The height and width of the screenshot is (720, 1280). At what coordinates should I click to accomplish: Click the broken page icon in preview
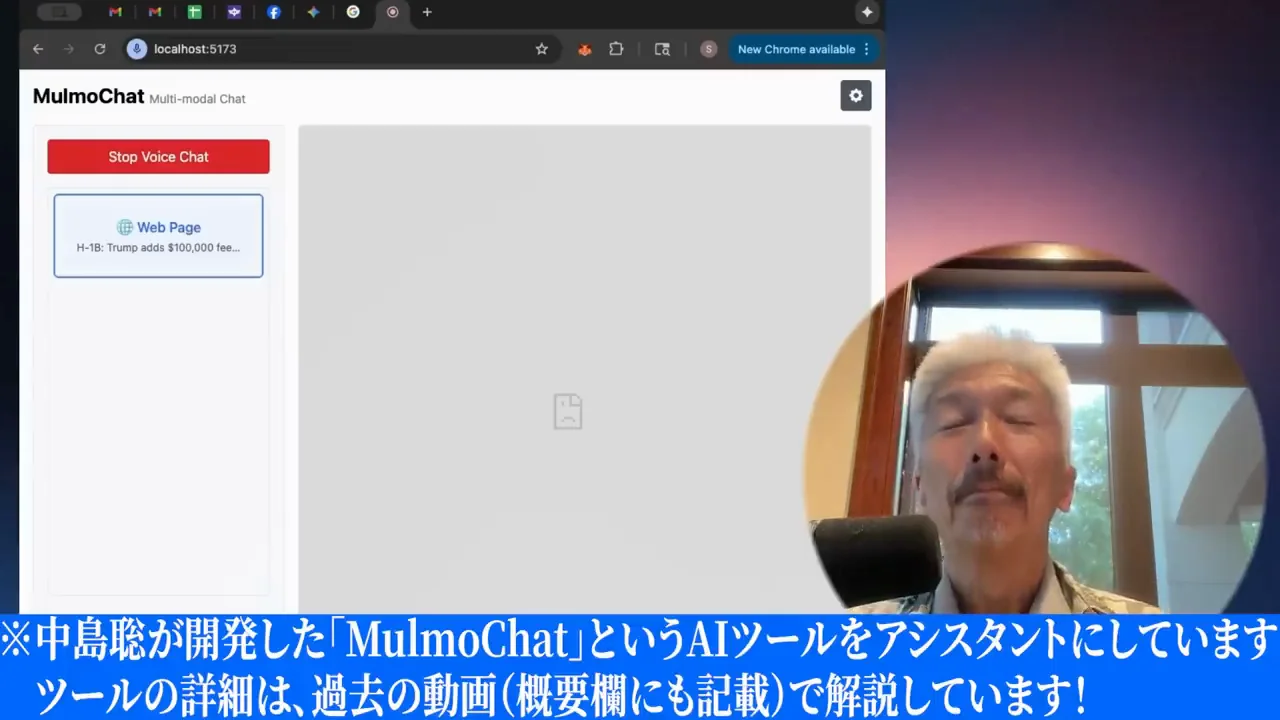pos(568,411)
